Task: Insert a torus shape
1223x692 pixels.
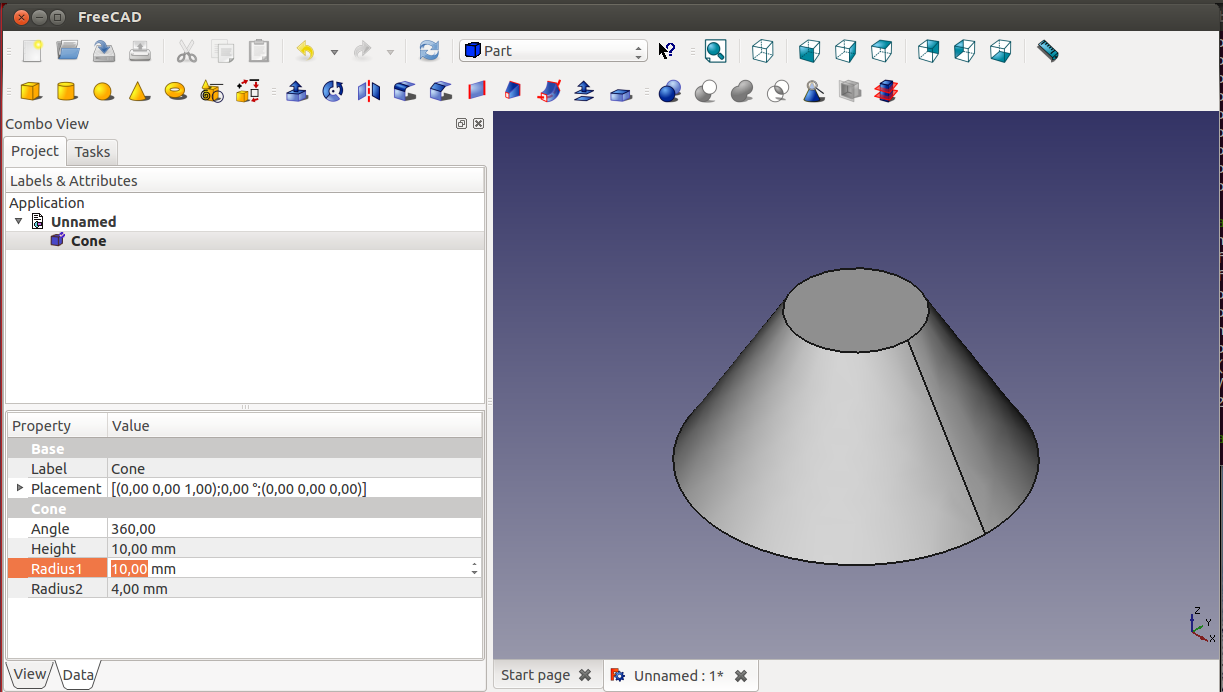Action: pyautogui.click(x=175, y=92)
